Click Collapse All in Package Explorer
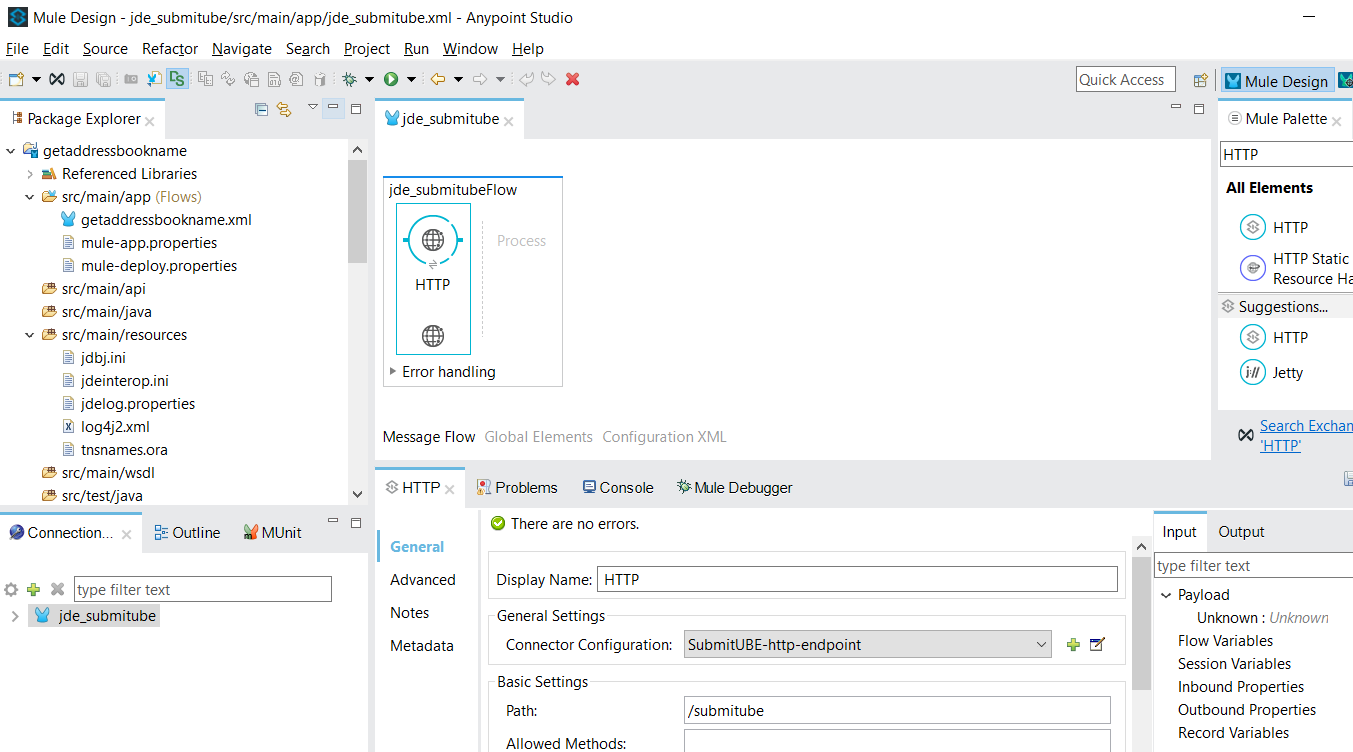Screen dimensions: 1353x752 261,109
